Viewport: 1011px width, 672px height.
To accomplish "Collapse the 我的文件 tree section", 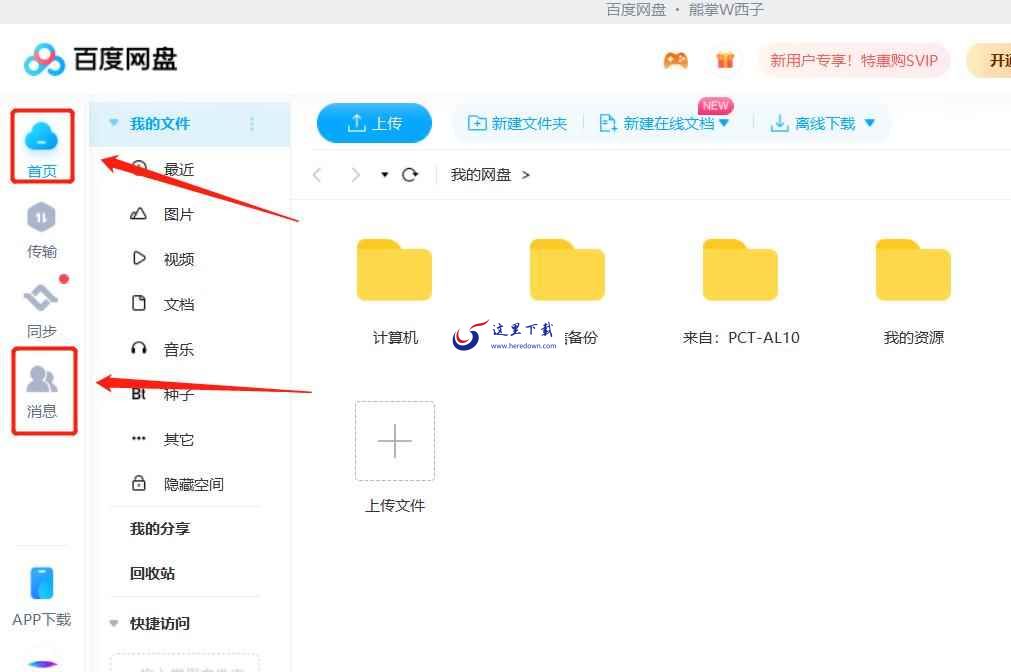I will click(113, 123).
